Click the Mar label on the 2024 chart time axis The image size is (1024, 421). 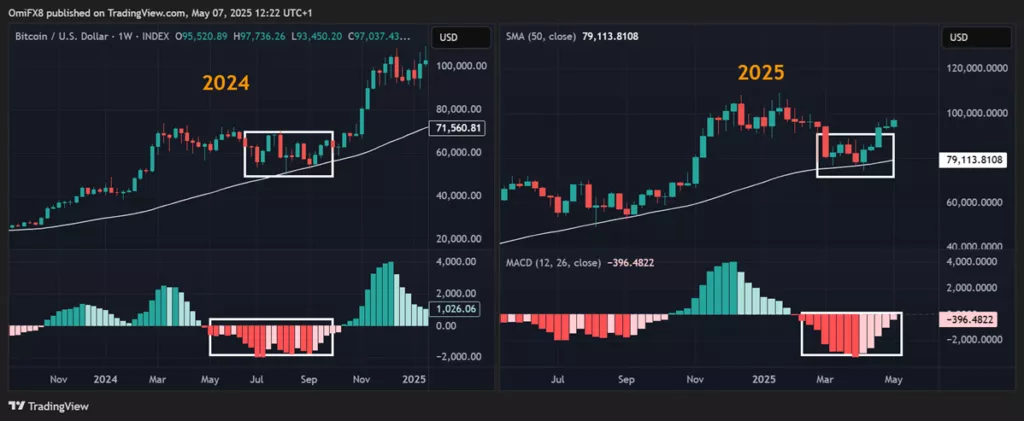pyautogui.click(x=155, y=380)
